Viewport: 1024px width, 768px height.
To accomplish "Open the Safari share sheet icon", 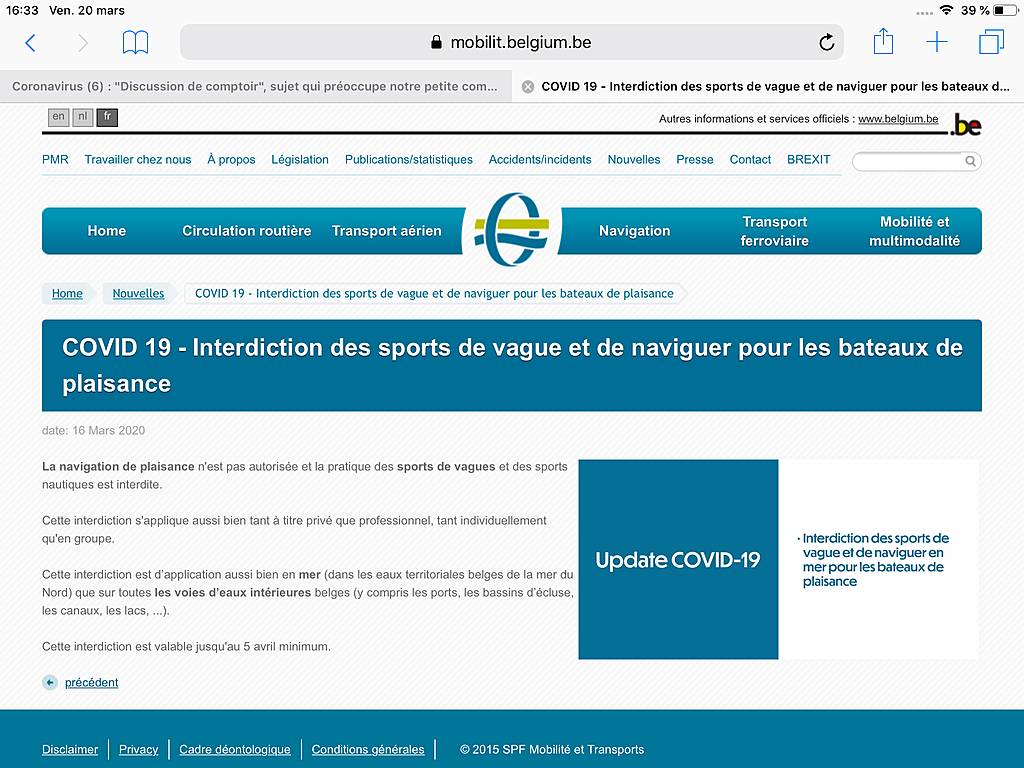I will tap(883, 41).
